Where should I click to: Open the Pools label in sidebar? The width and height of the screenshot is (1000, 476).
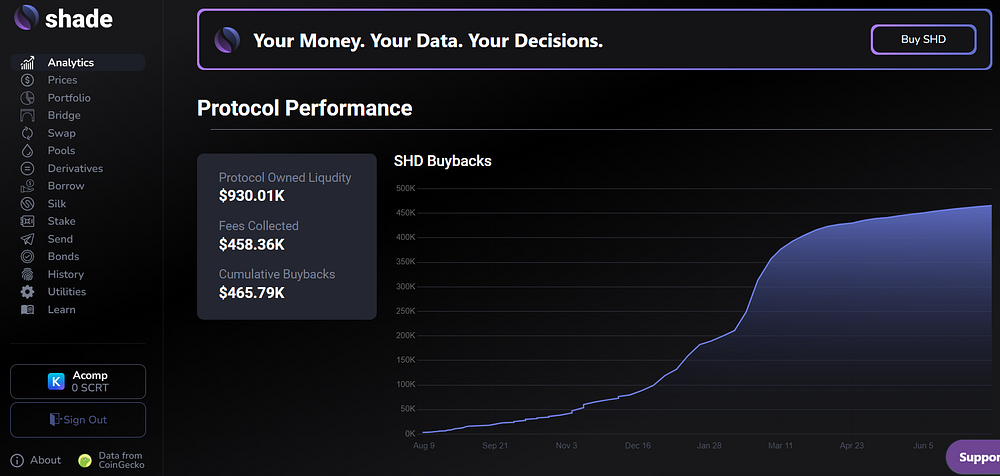[x=61, y=151]
